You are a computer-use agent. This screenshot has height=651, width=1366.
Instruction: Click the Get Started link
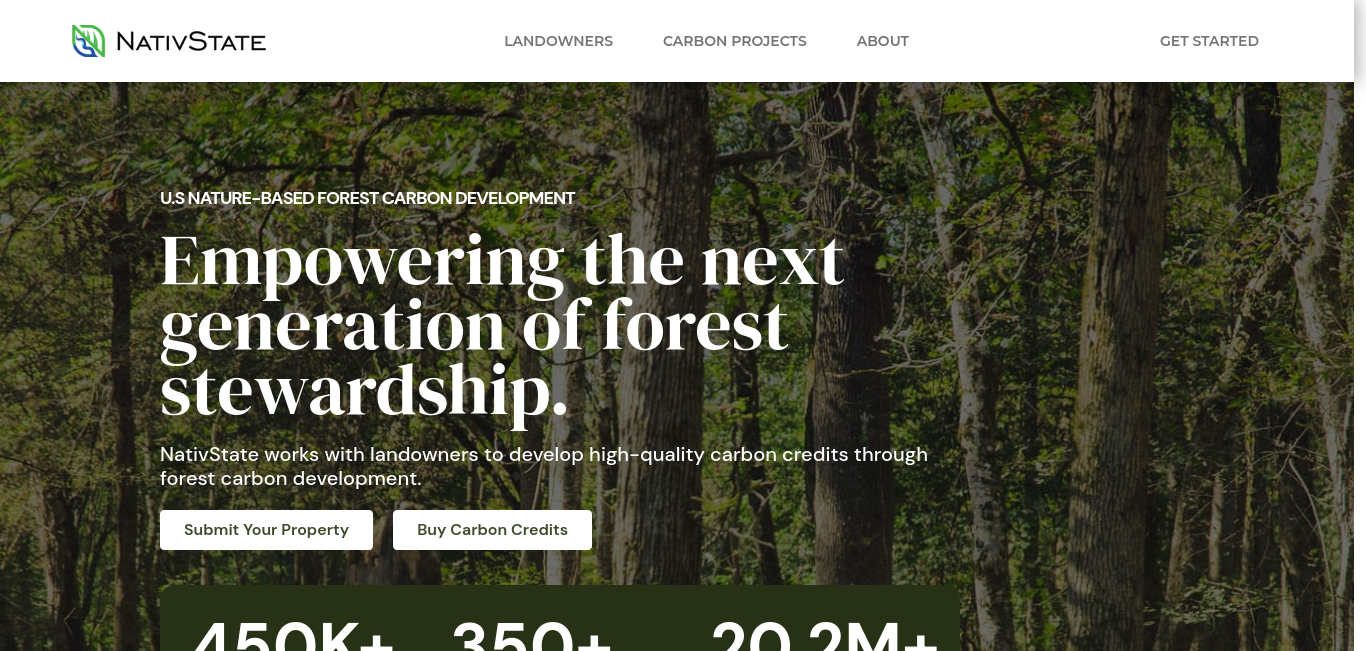pyautogui.click(x=1209, y=41)
